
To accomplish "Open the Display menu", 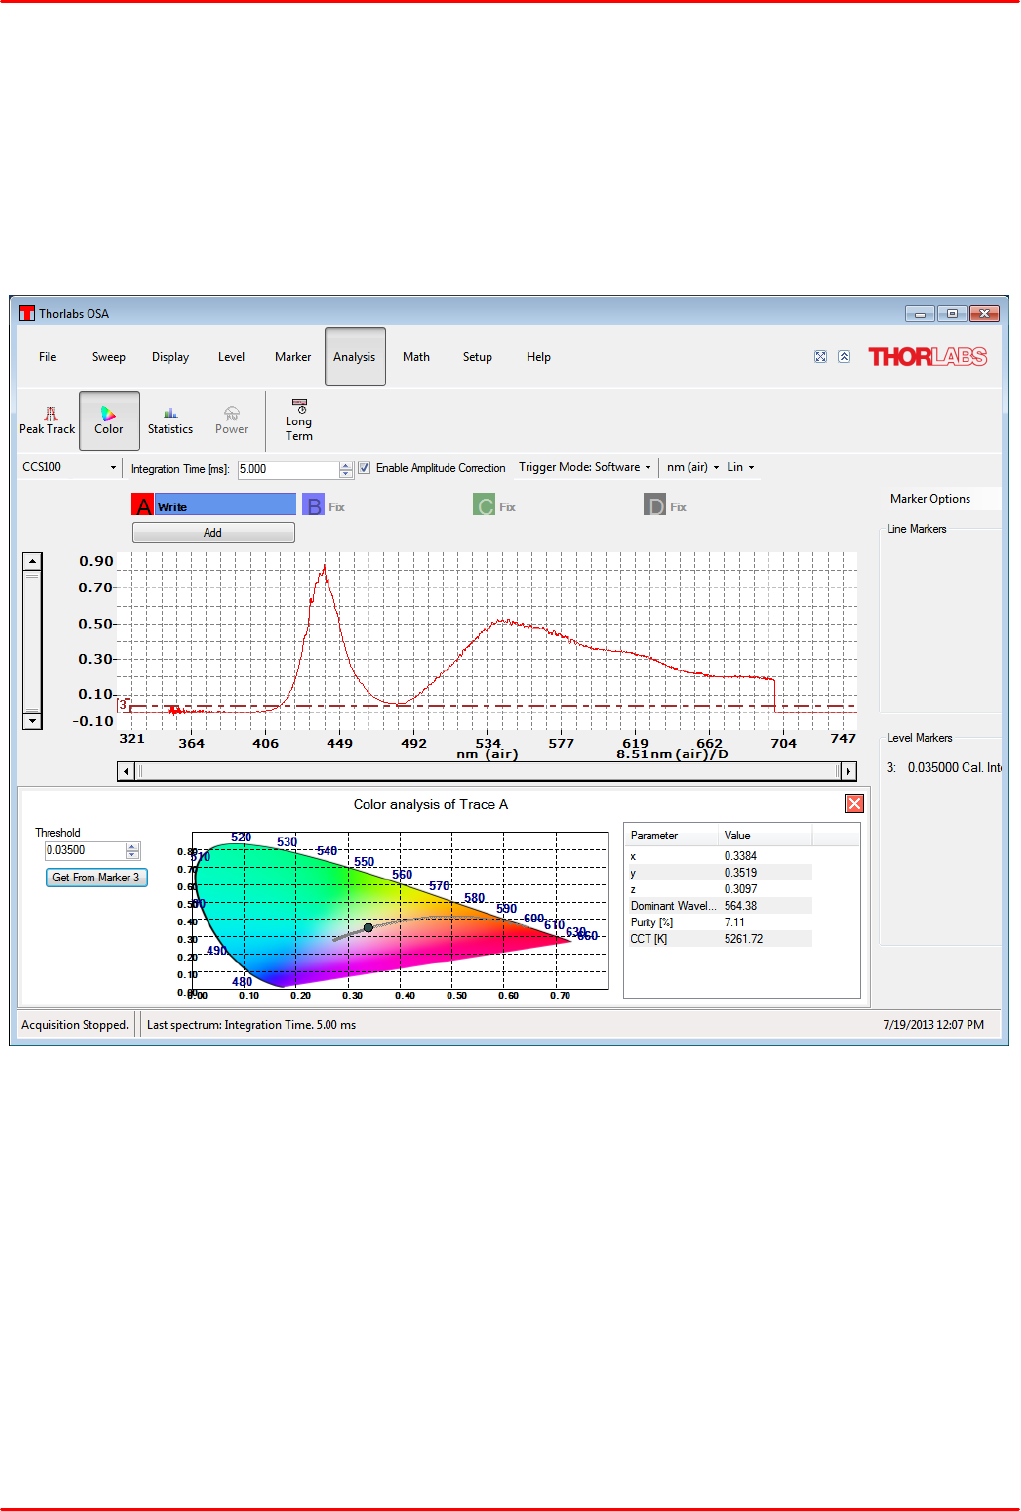I will coord(170,357).
